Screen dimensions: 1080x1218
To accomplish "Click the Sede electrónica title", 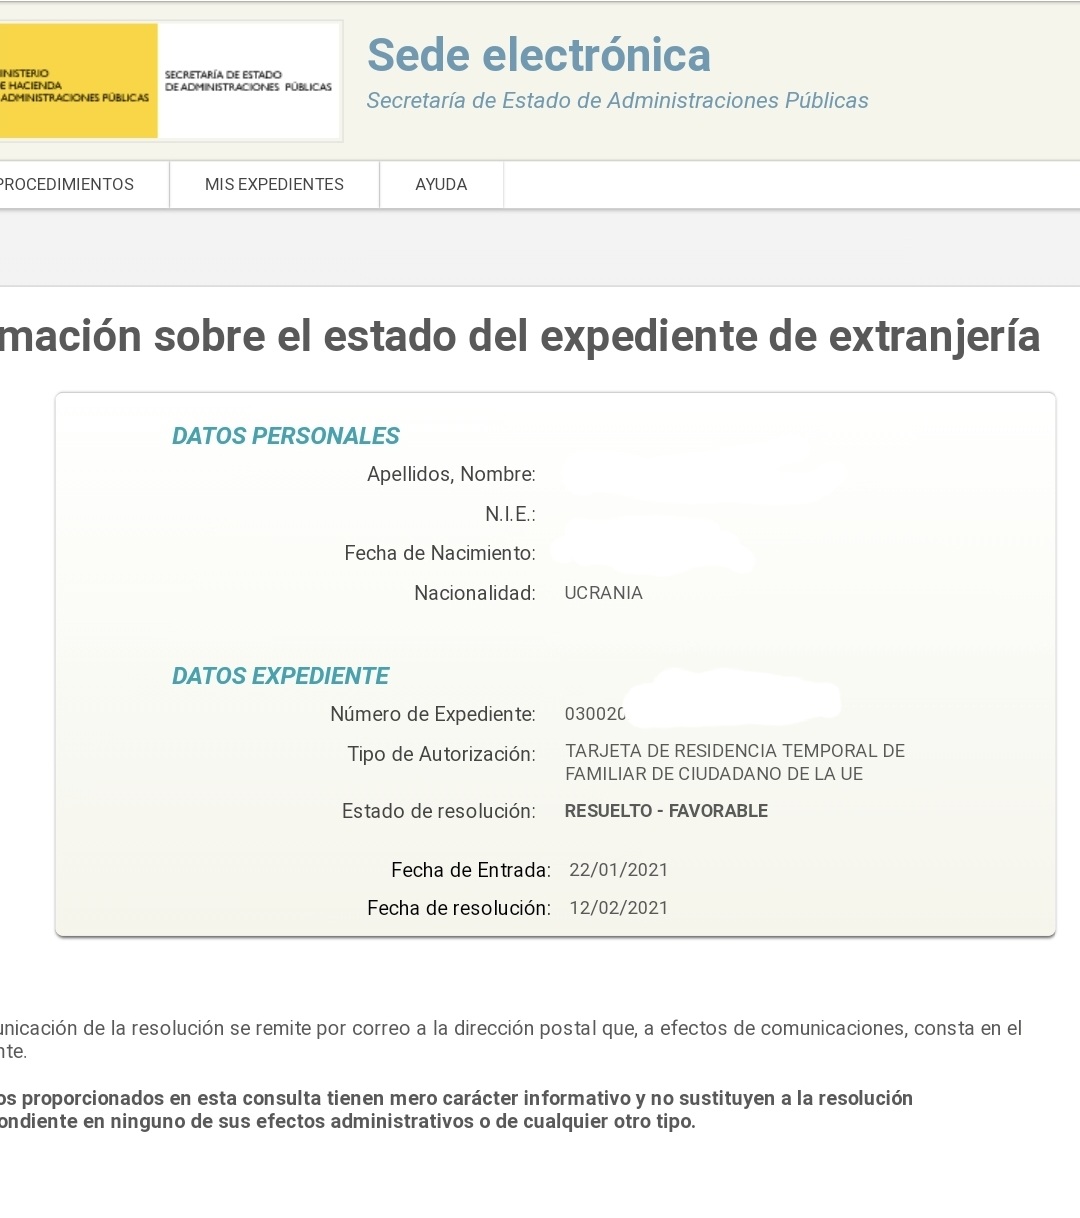I will click(x=538, y=55).
